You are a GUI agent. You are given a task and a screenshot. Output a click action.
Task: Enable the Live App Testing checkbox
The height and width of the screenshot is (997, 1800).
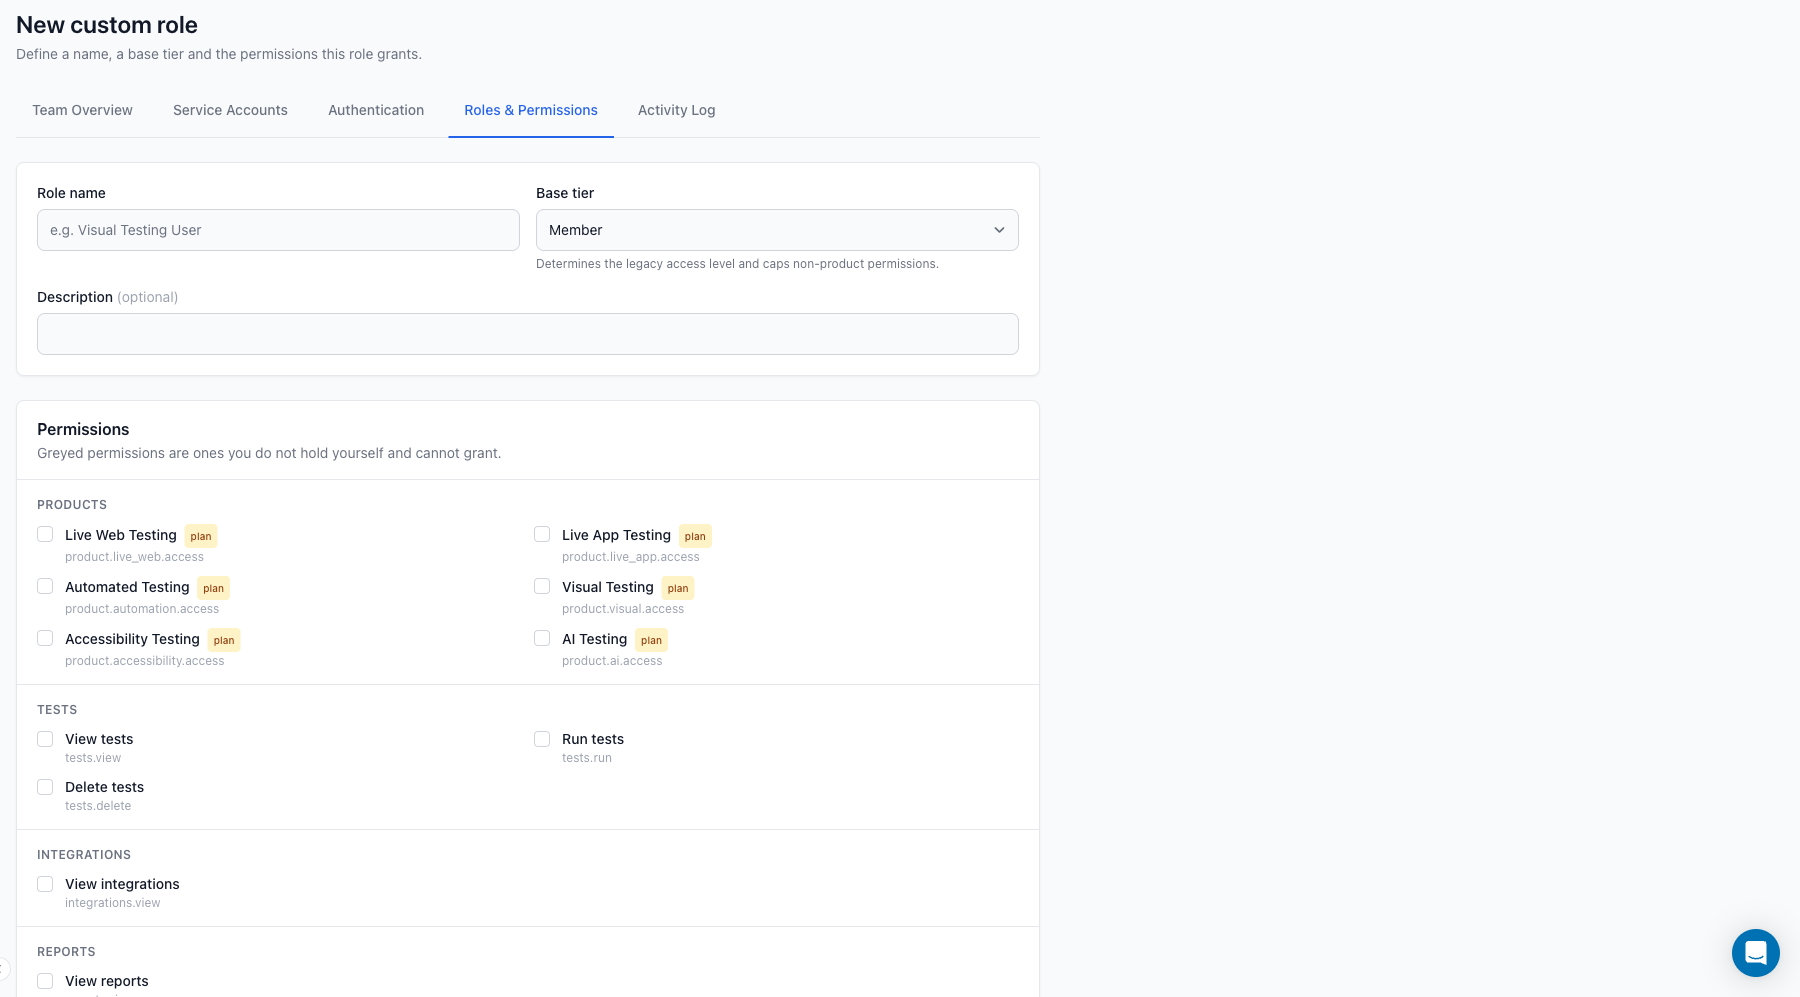coord(542,534)
